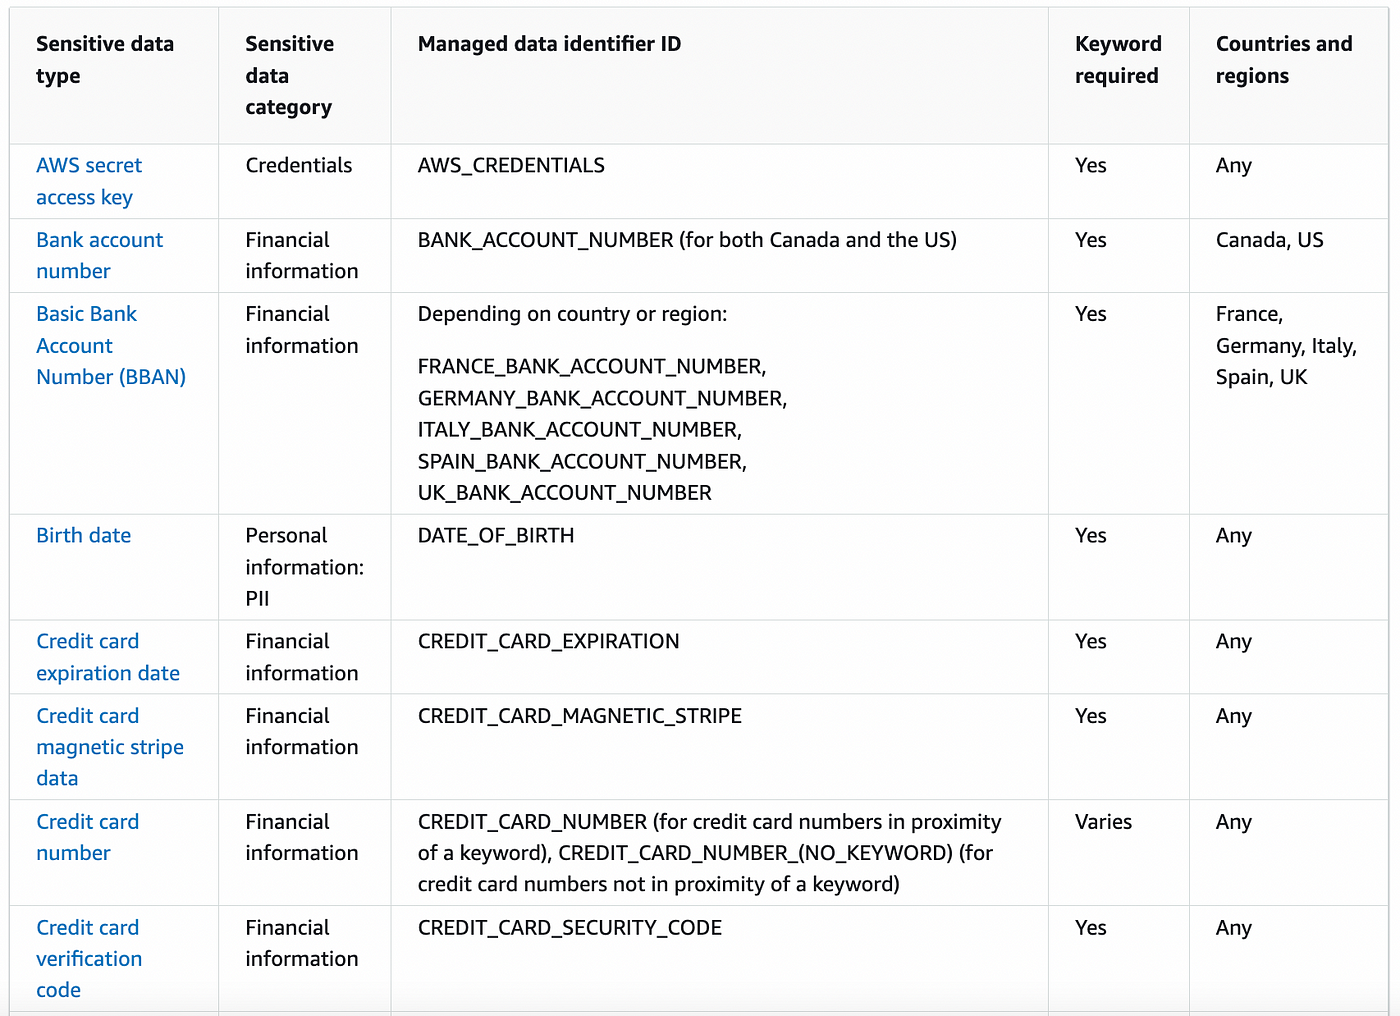This screenshot has height=1016, width=1400.
Task: Click the Credit card expiration date link
Action: coord(108,657)
